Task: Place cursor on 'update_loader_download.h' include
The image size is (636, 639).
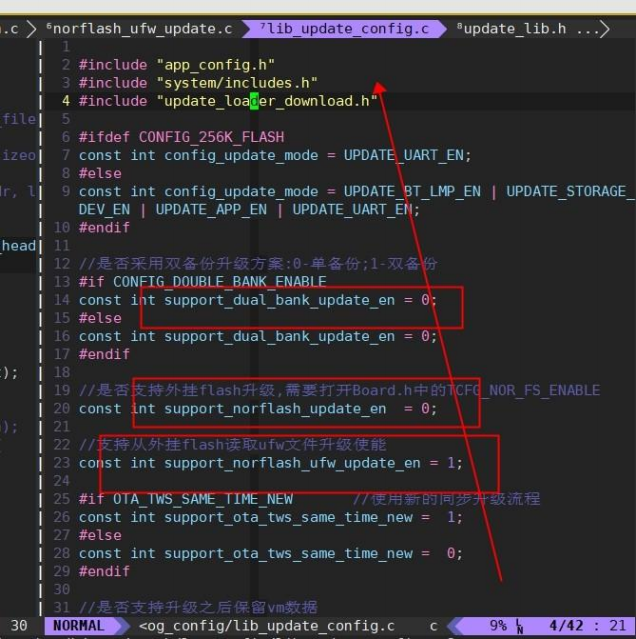Action: click(266, 101)
